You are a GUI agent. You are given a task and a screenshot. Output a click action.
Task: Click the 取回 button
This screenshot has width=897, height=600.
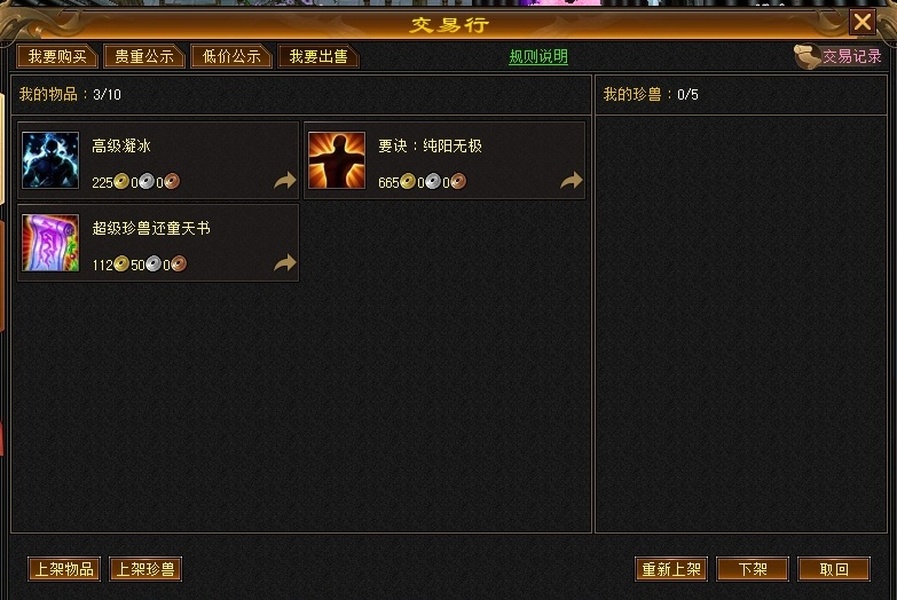(834, 569)
